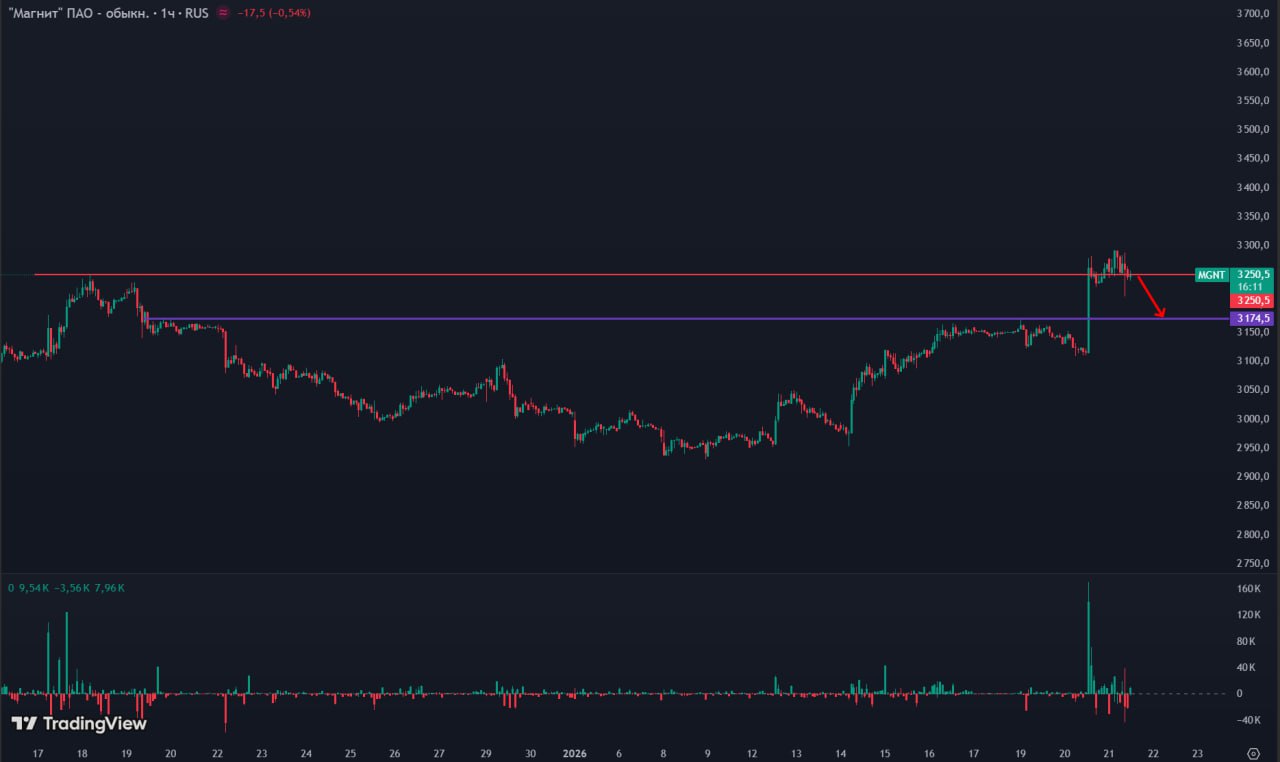
Task: Click the red 3 250,5 price label
Action: click(x=1252, y=301)
